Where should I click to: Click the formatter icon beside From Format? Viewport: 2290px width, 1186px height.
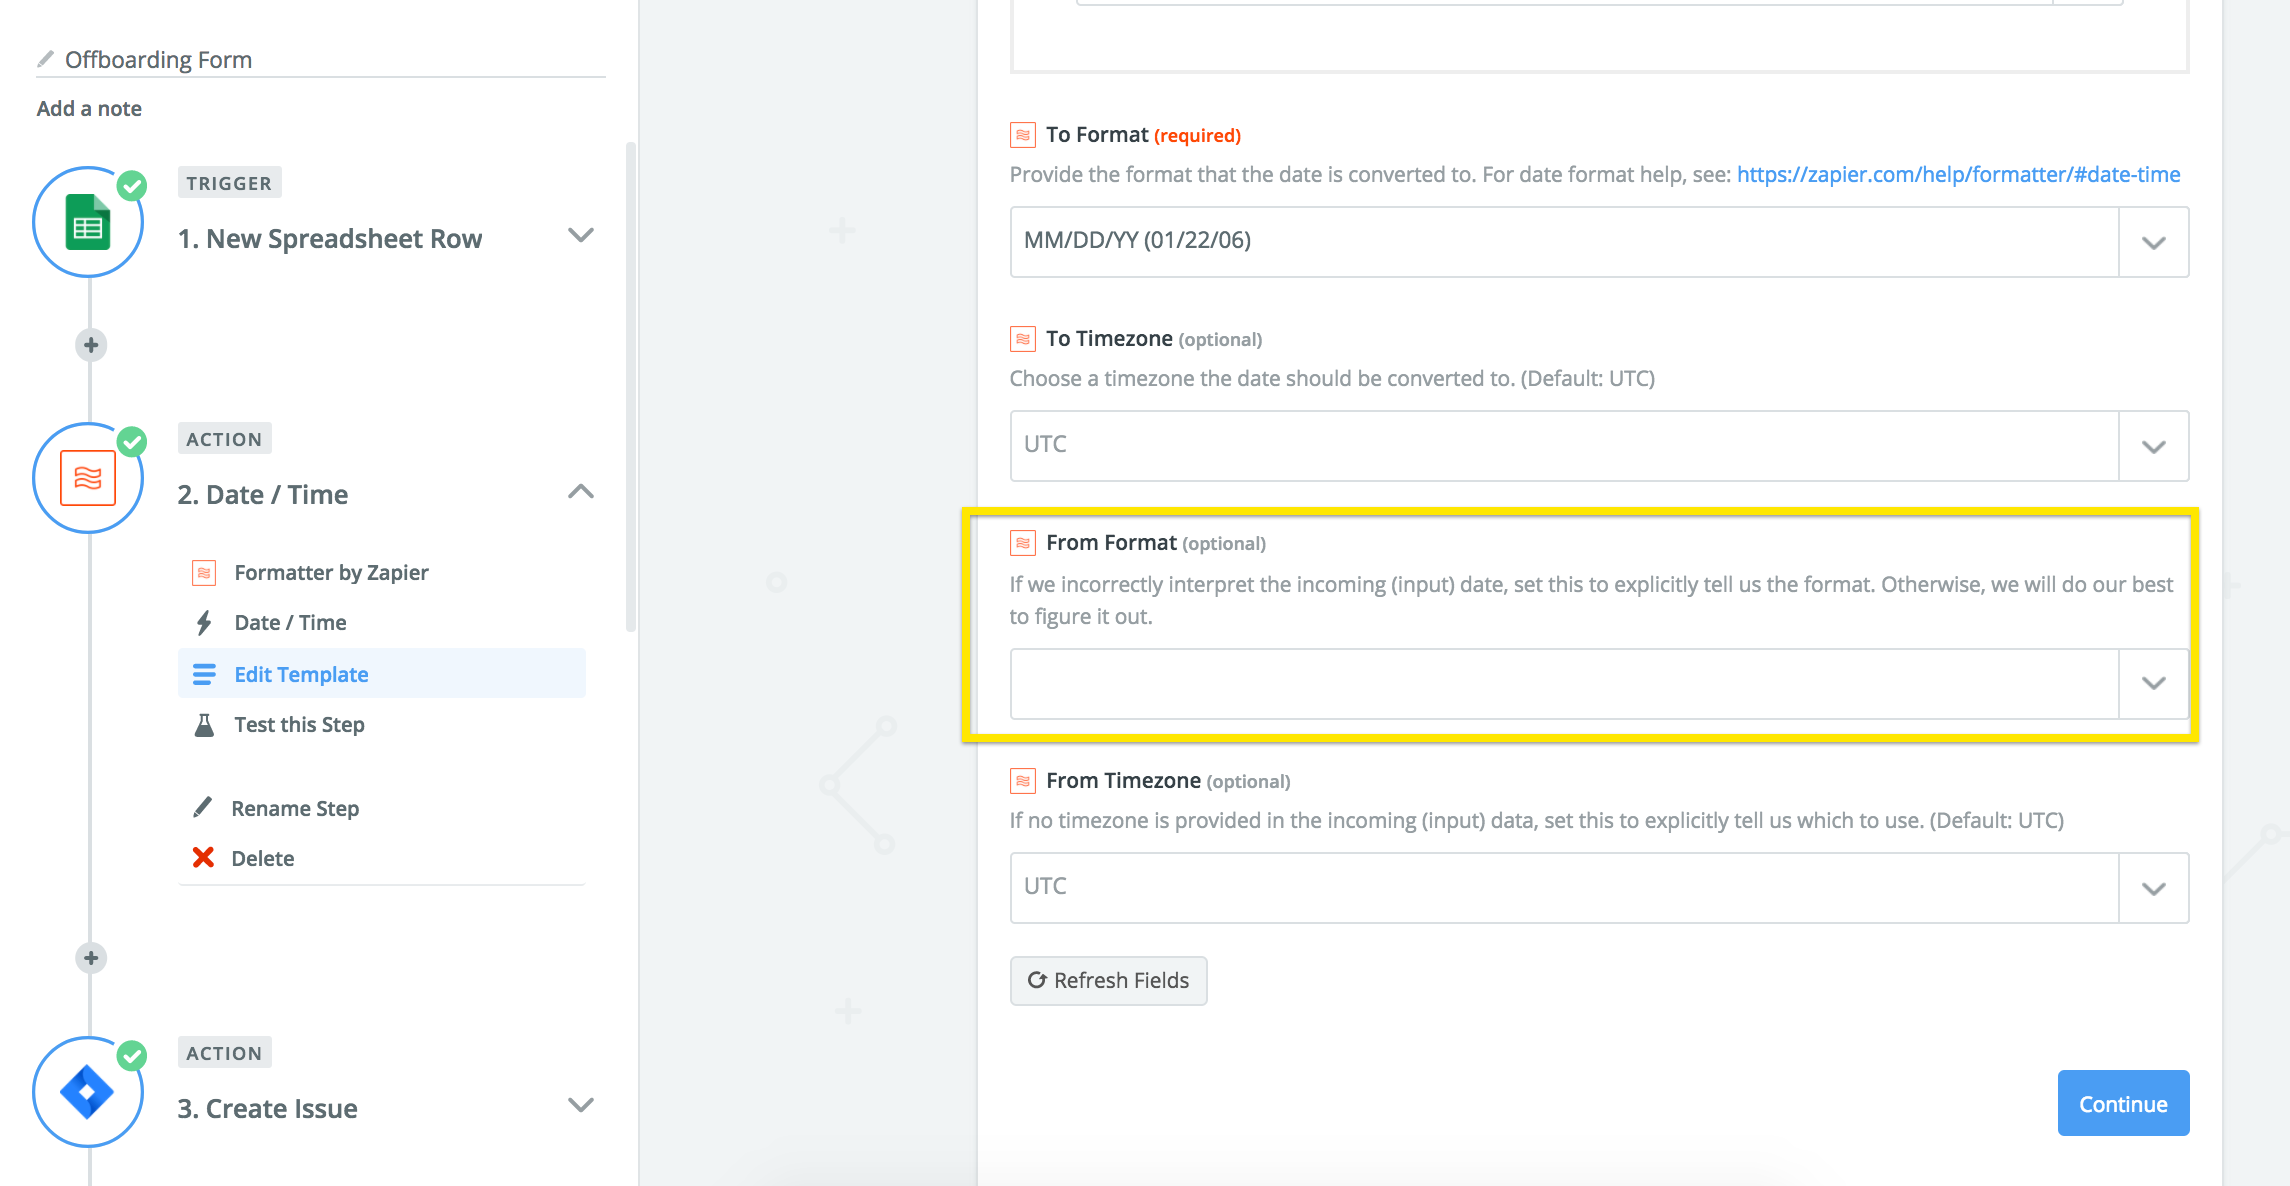[x=1022, y=542]
